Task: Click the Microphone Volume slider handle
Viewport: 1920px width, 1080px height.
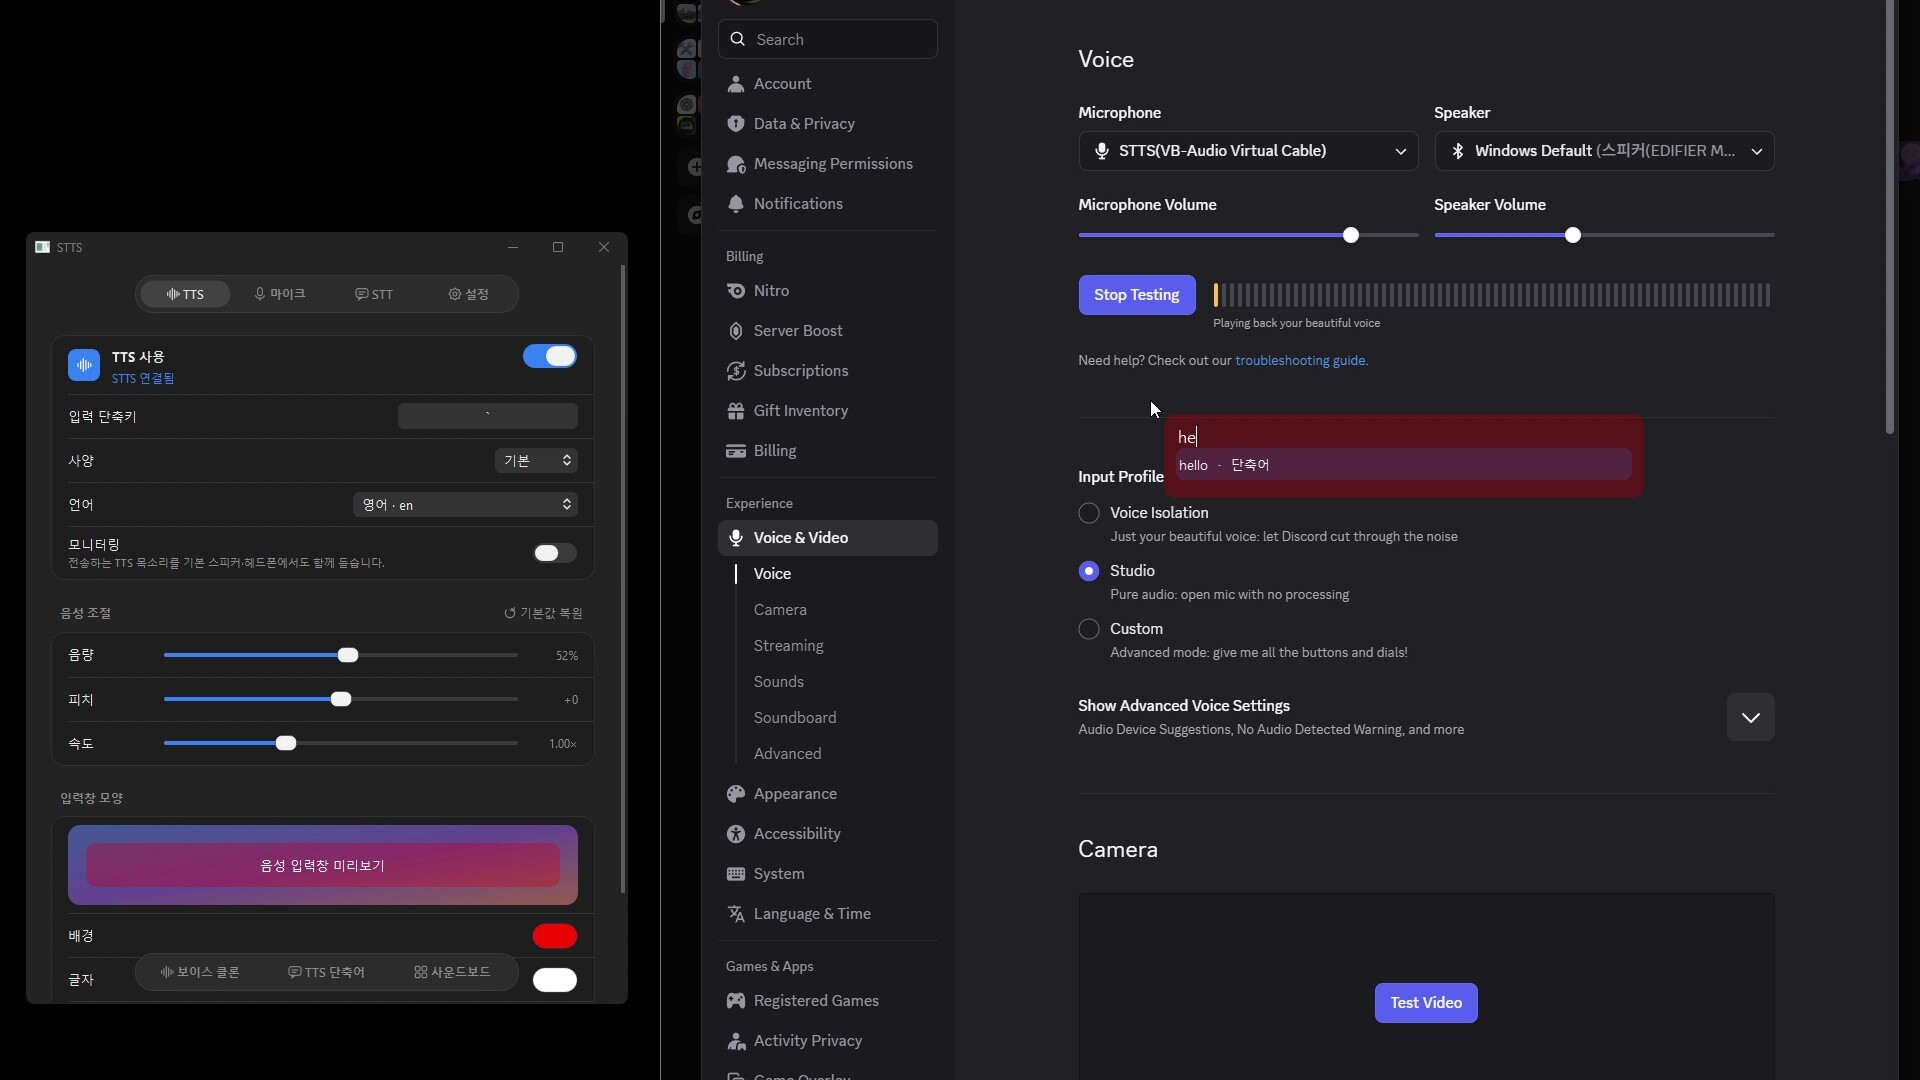Action: 1351,235
